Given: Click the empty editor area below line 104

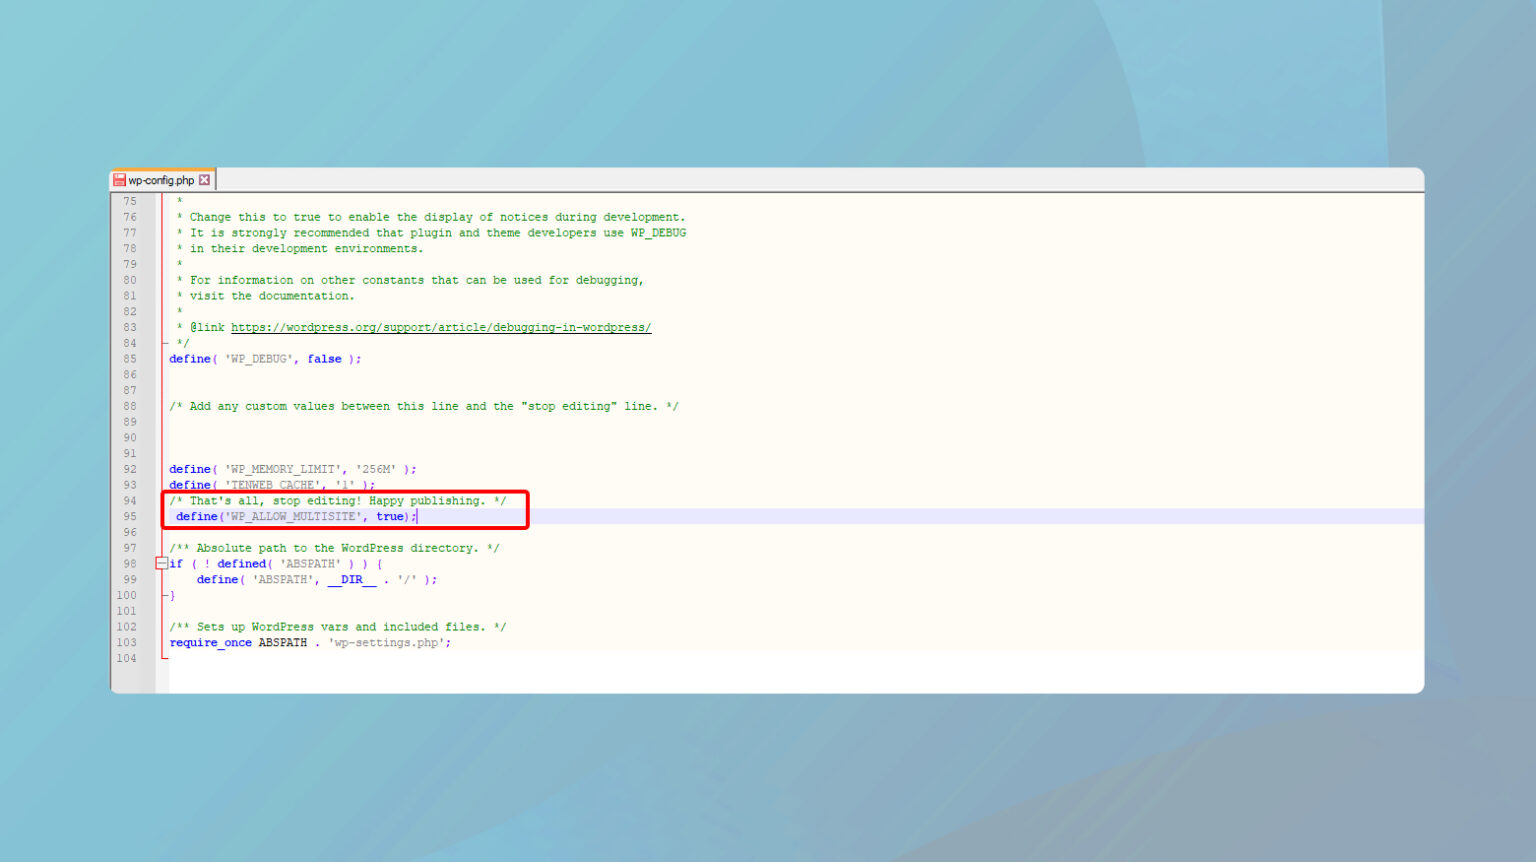Looking at the screenshot, I should click(500, 675).
